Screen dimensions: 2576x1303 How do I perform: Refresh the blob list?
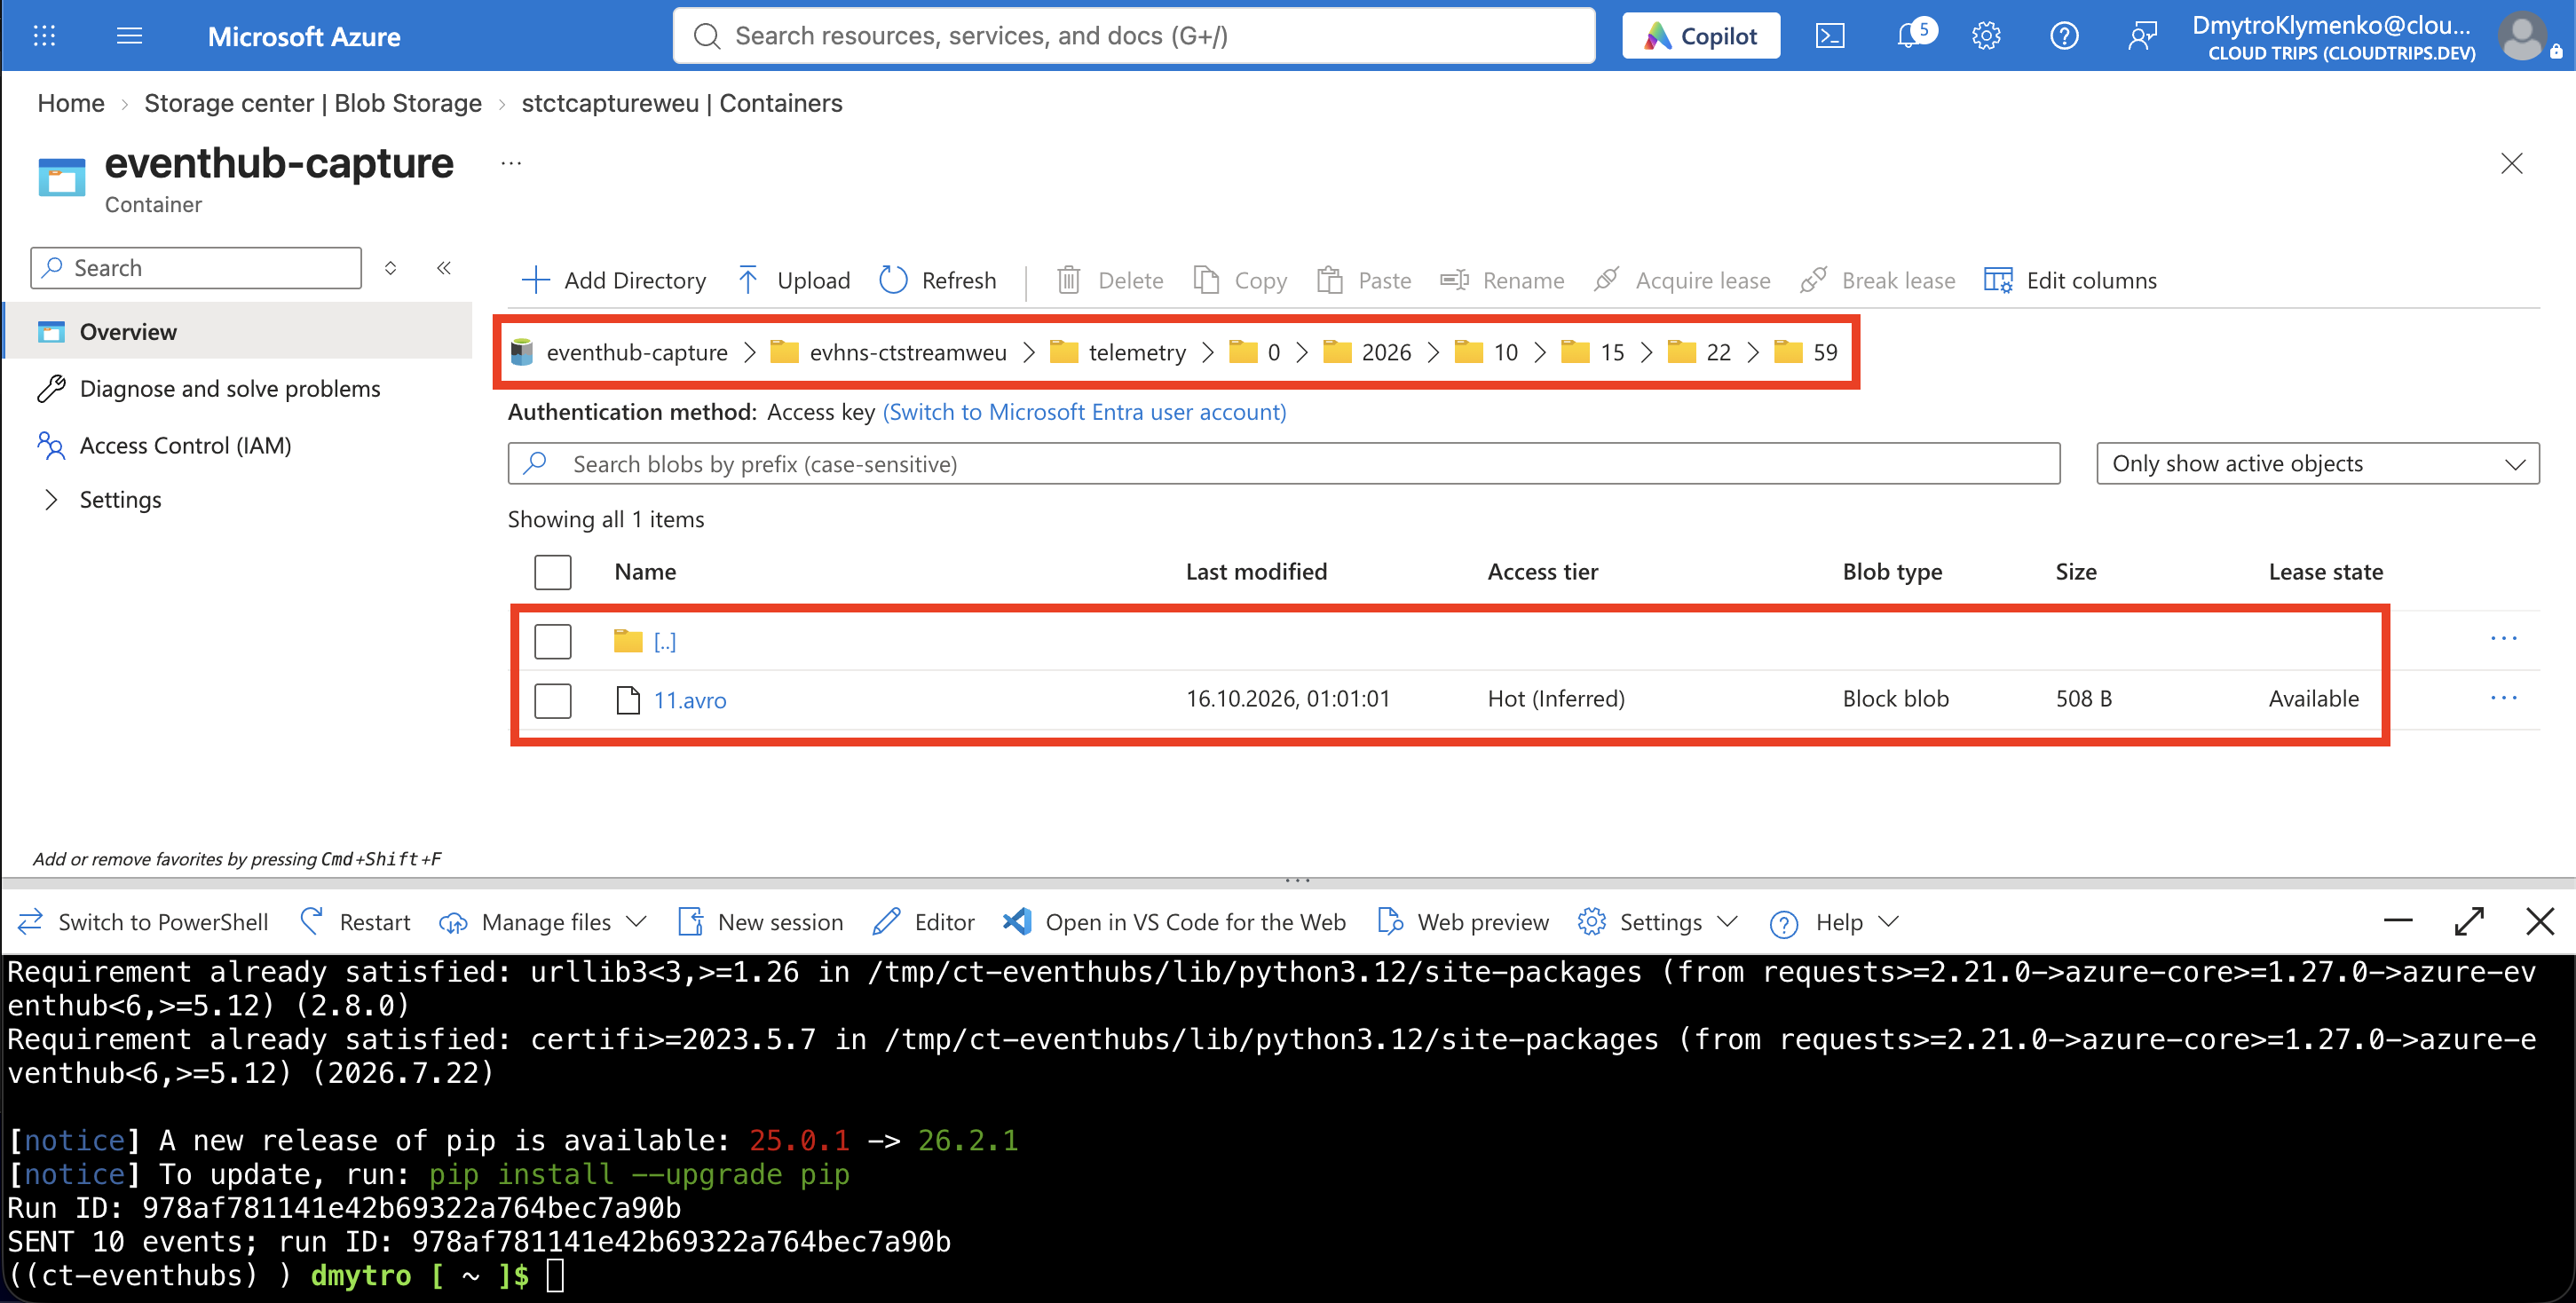pyautogui.click(x=938, y=280)
